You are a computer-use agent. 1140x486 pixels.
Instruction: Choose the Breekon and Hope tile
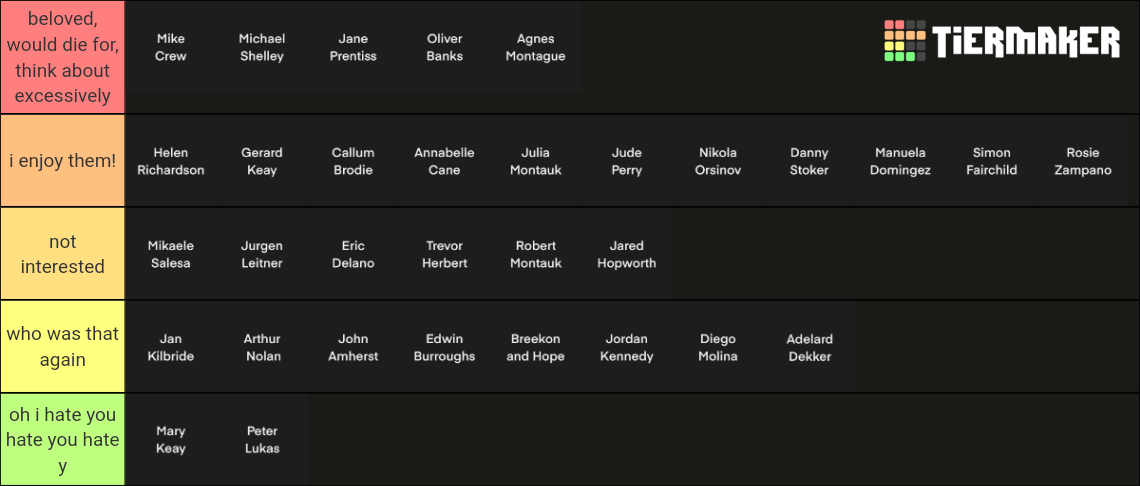[535, 347]
